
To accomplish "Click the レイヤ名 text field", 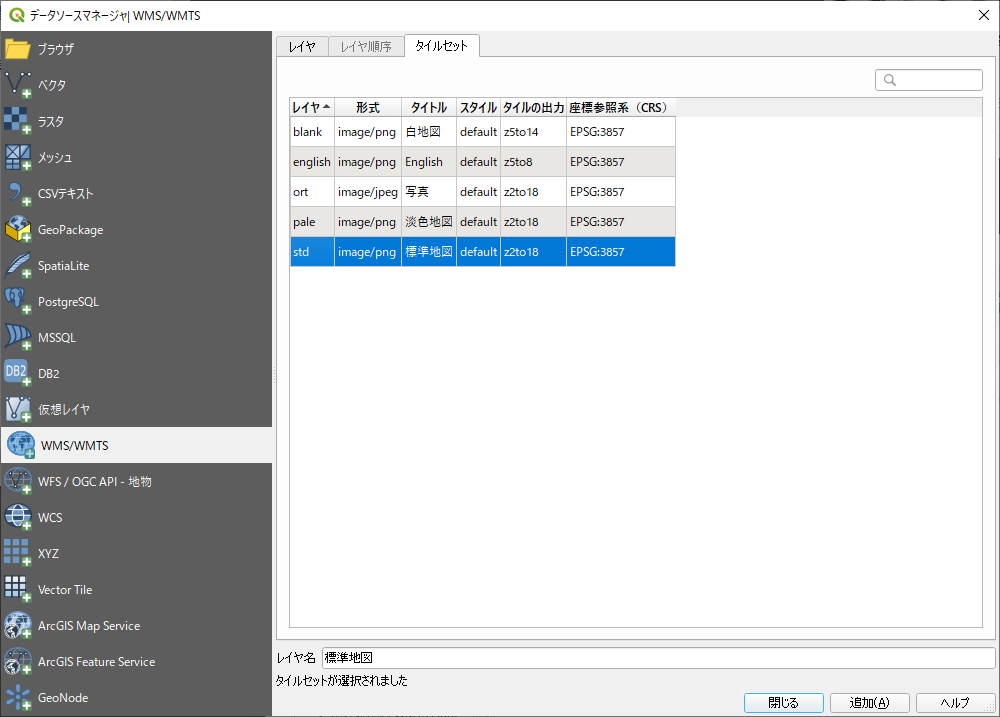I will pos(658,658).
